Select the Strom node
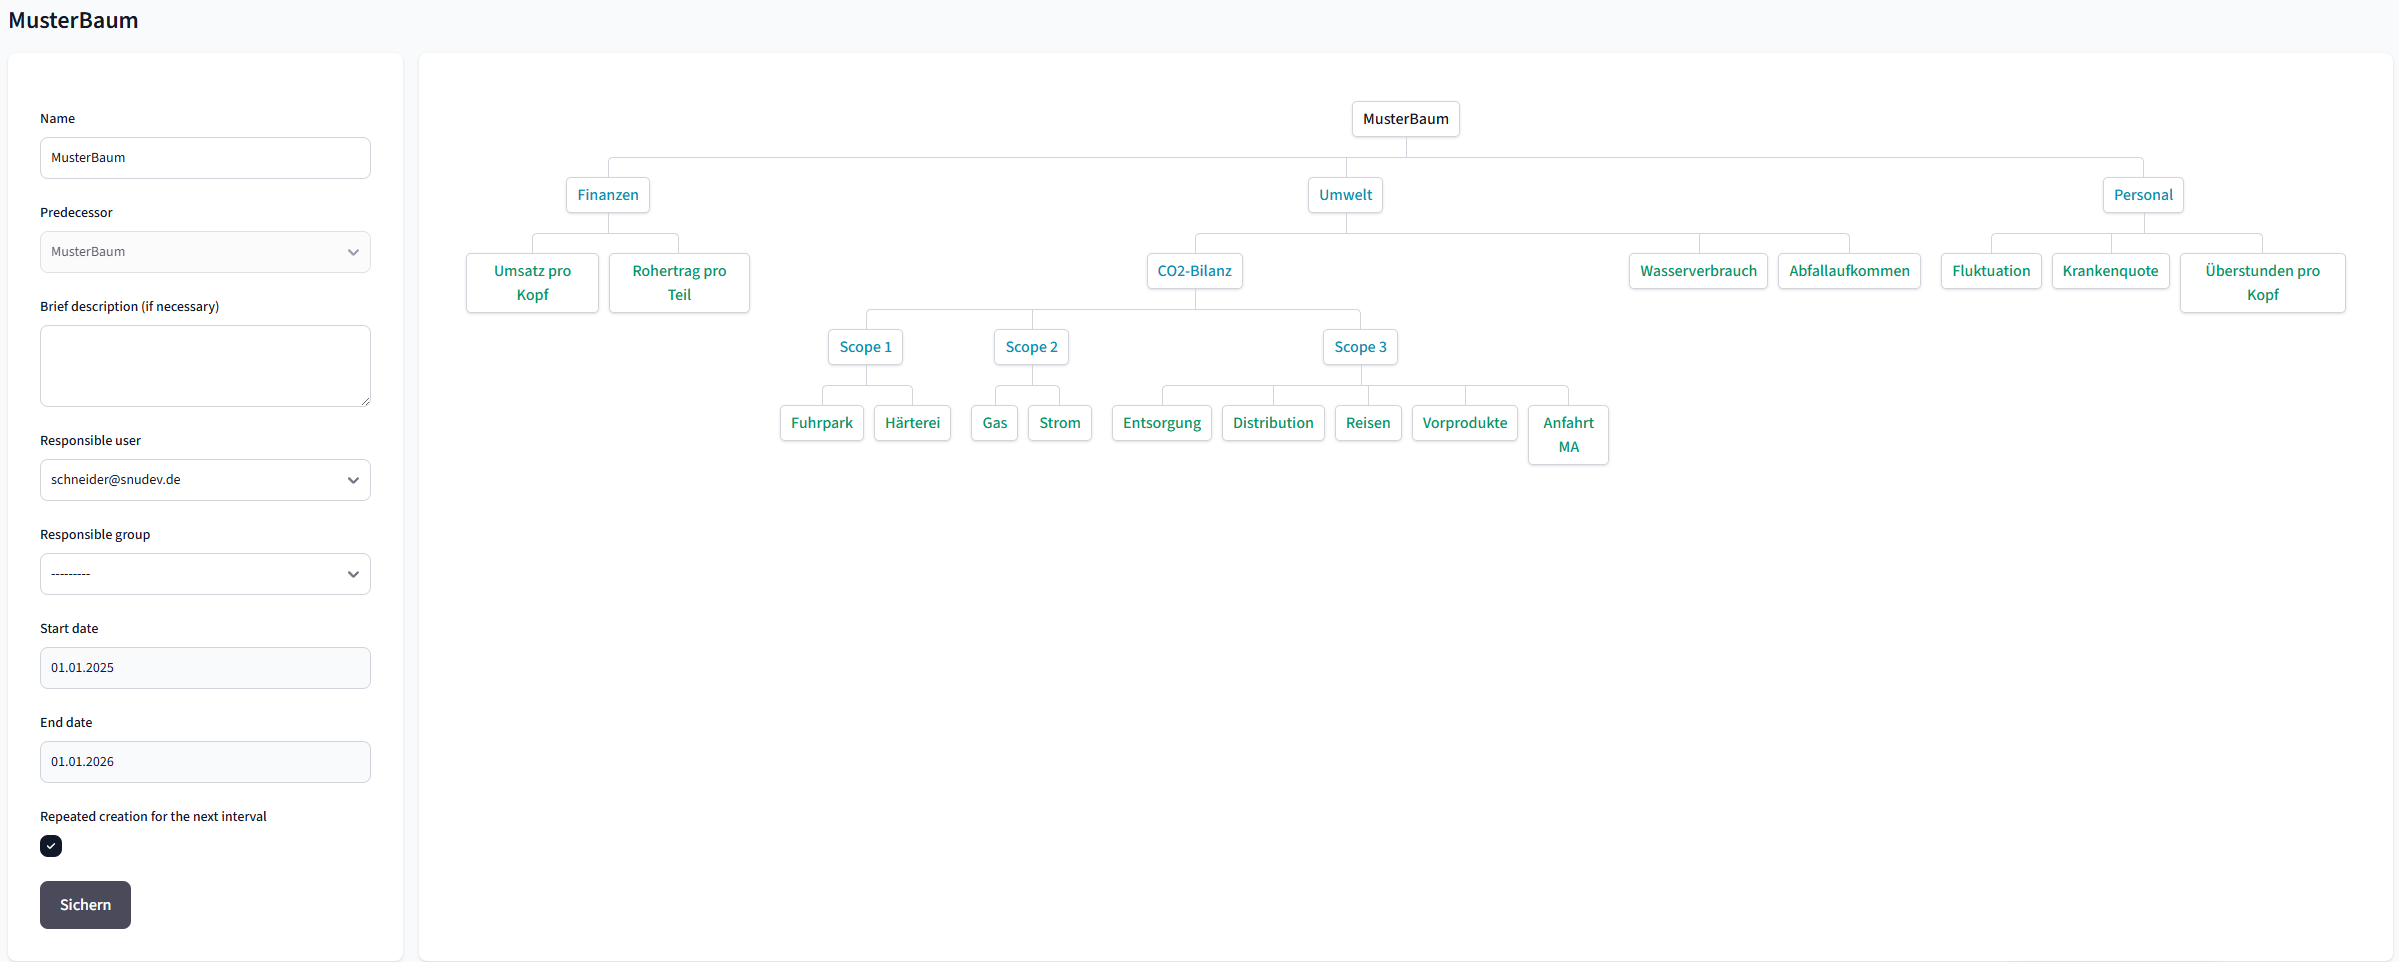Screen dimensions: 2399x962 [x=1060, y=423]
